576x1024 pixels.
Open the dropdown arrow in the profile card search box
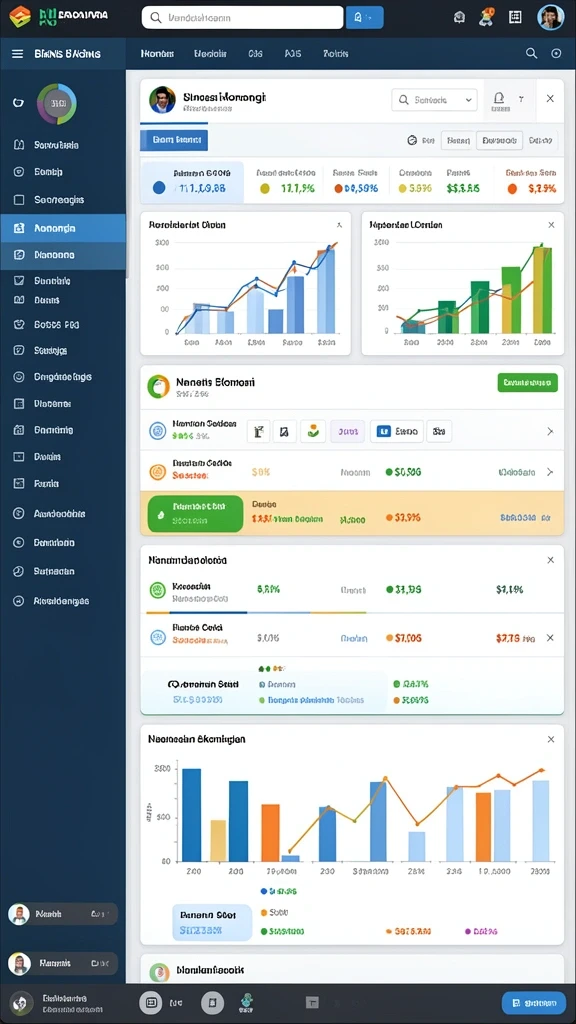(x=468, y=100)
